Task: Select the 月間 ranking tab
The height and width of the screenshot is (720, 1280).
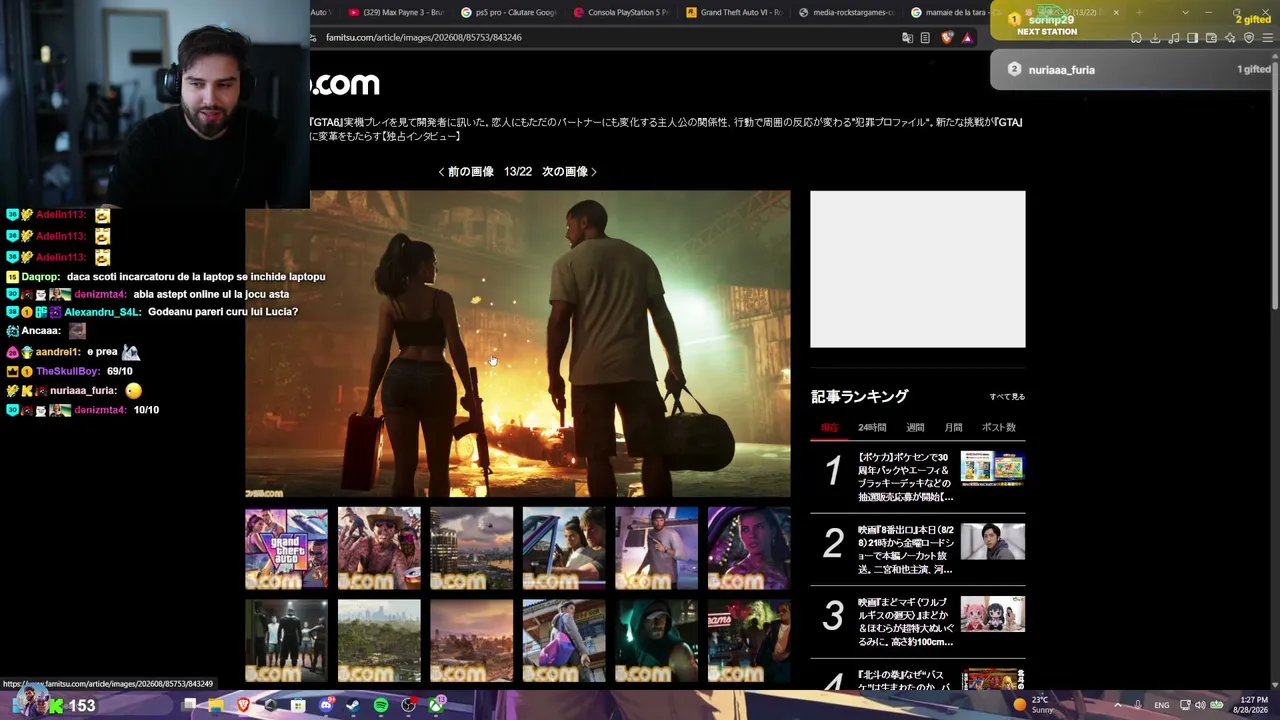Action: (x=953, y=428)
